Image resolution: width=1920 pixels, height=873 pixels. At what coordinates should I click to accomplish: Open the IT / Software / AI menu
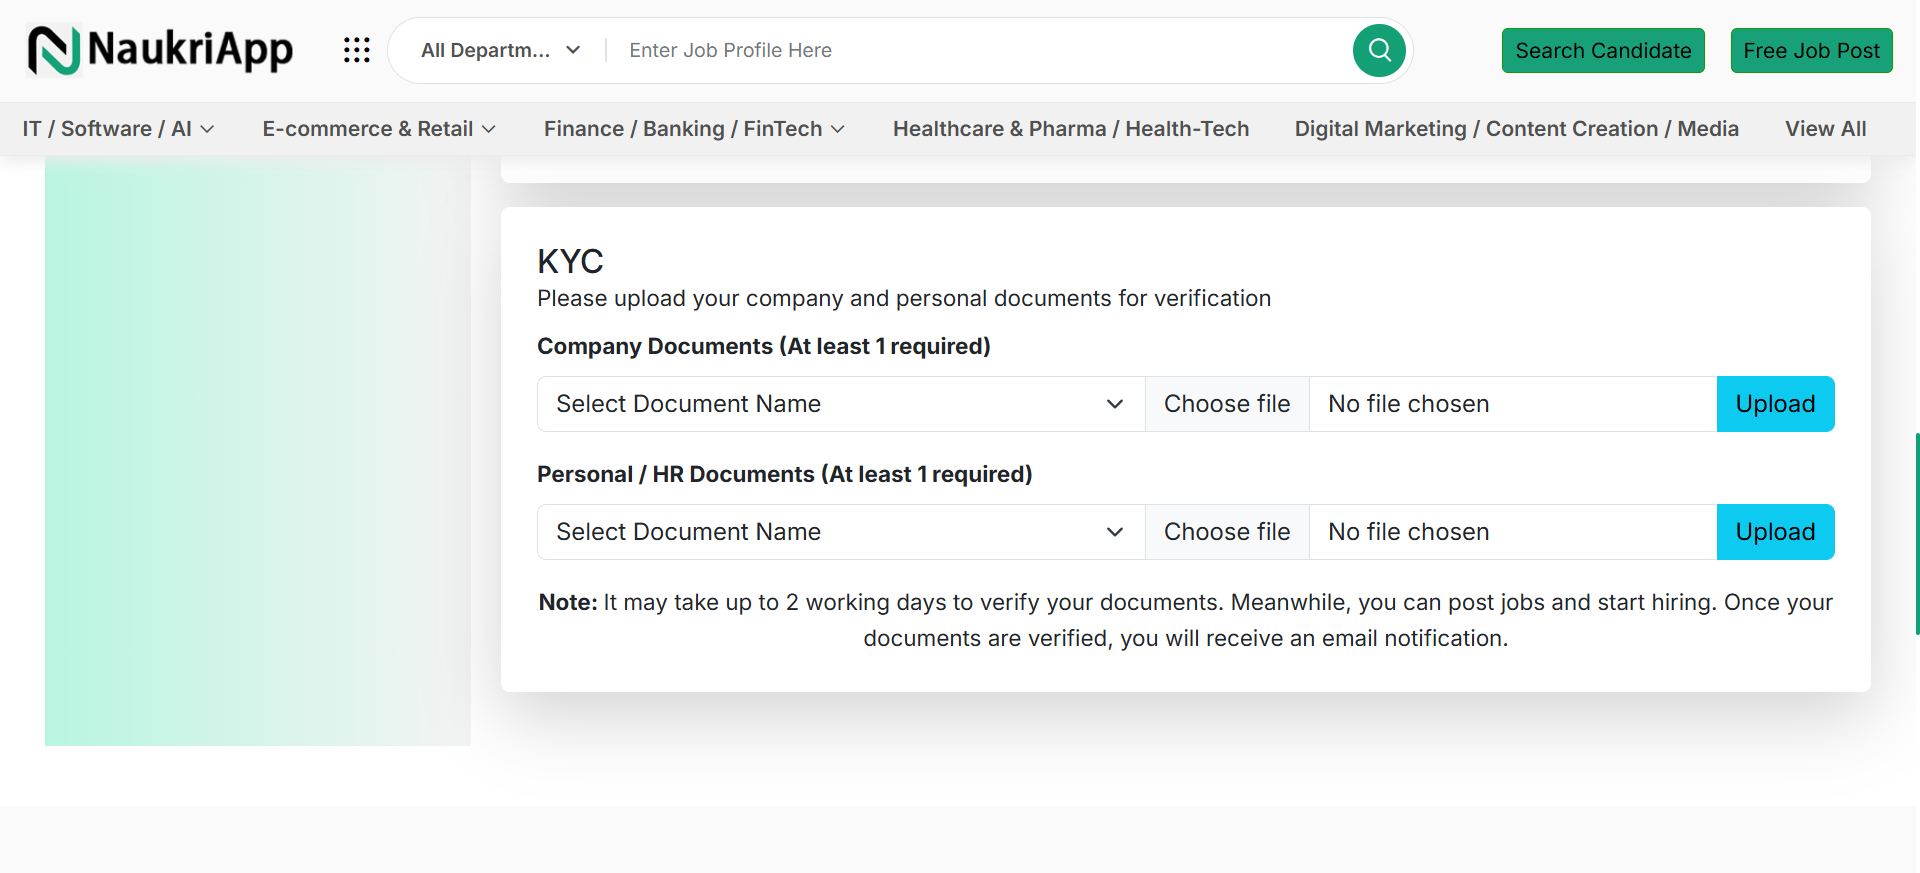pos(118,129)
